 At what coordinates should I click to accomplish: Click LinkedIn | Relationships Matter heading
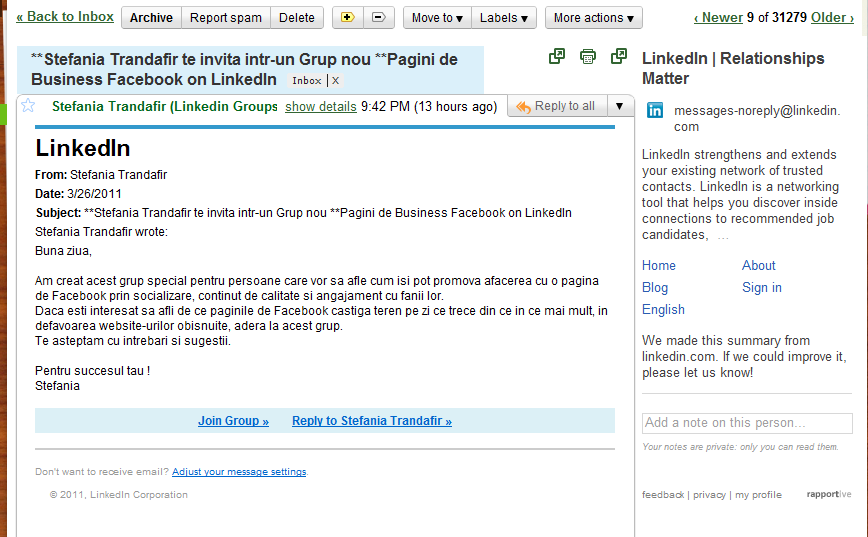point(733,68)
